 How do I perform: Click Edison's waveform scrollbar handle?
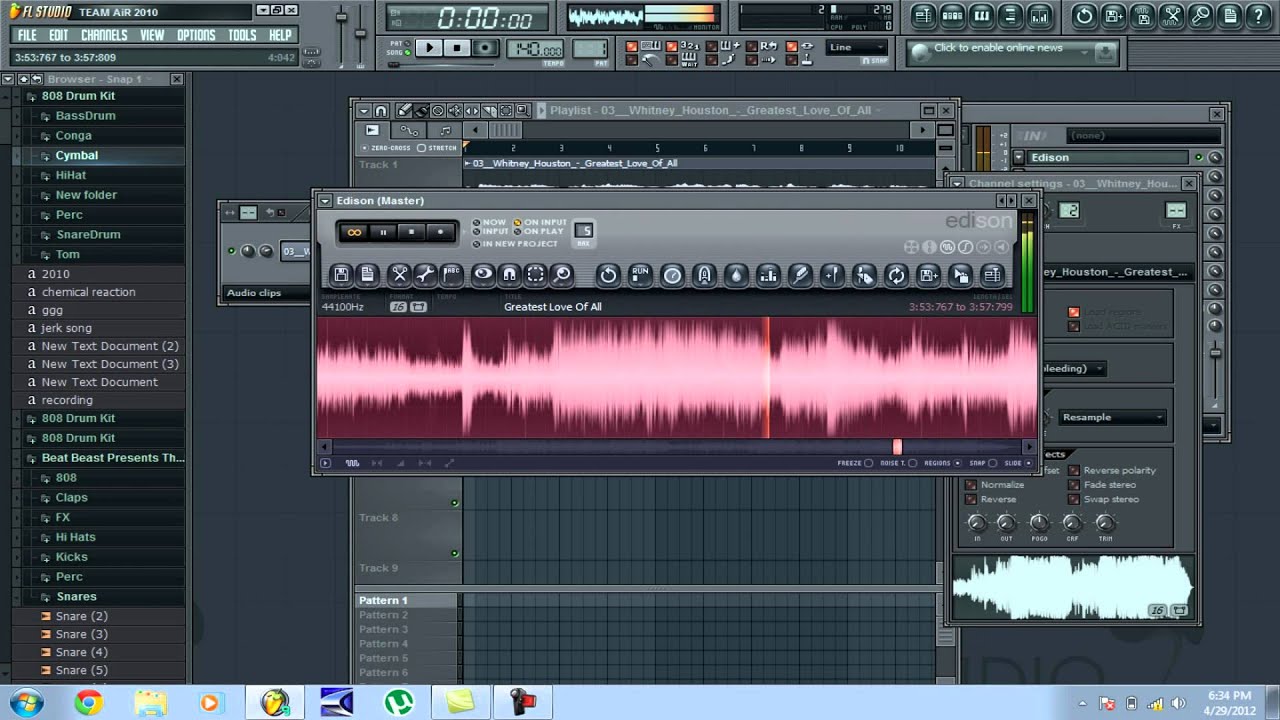pyautogui.click(x=897, y=447)
